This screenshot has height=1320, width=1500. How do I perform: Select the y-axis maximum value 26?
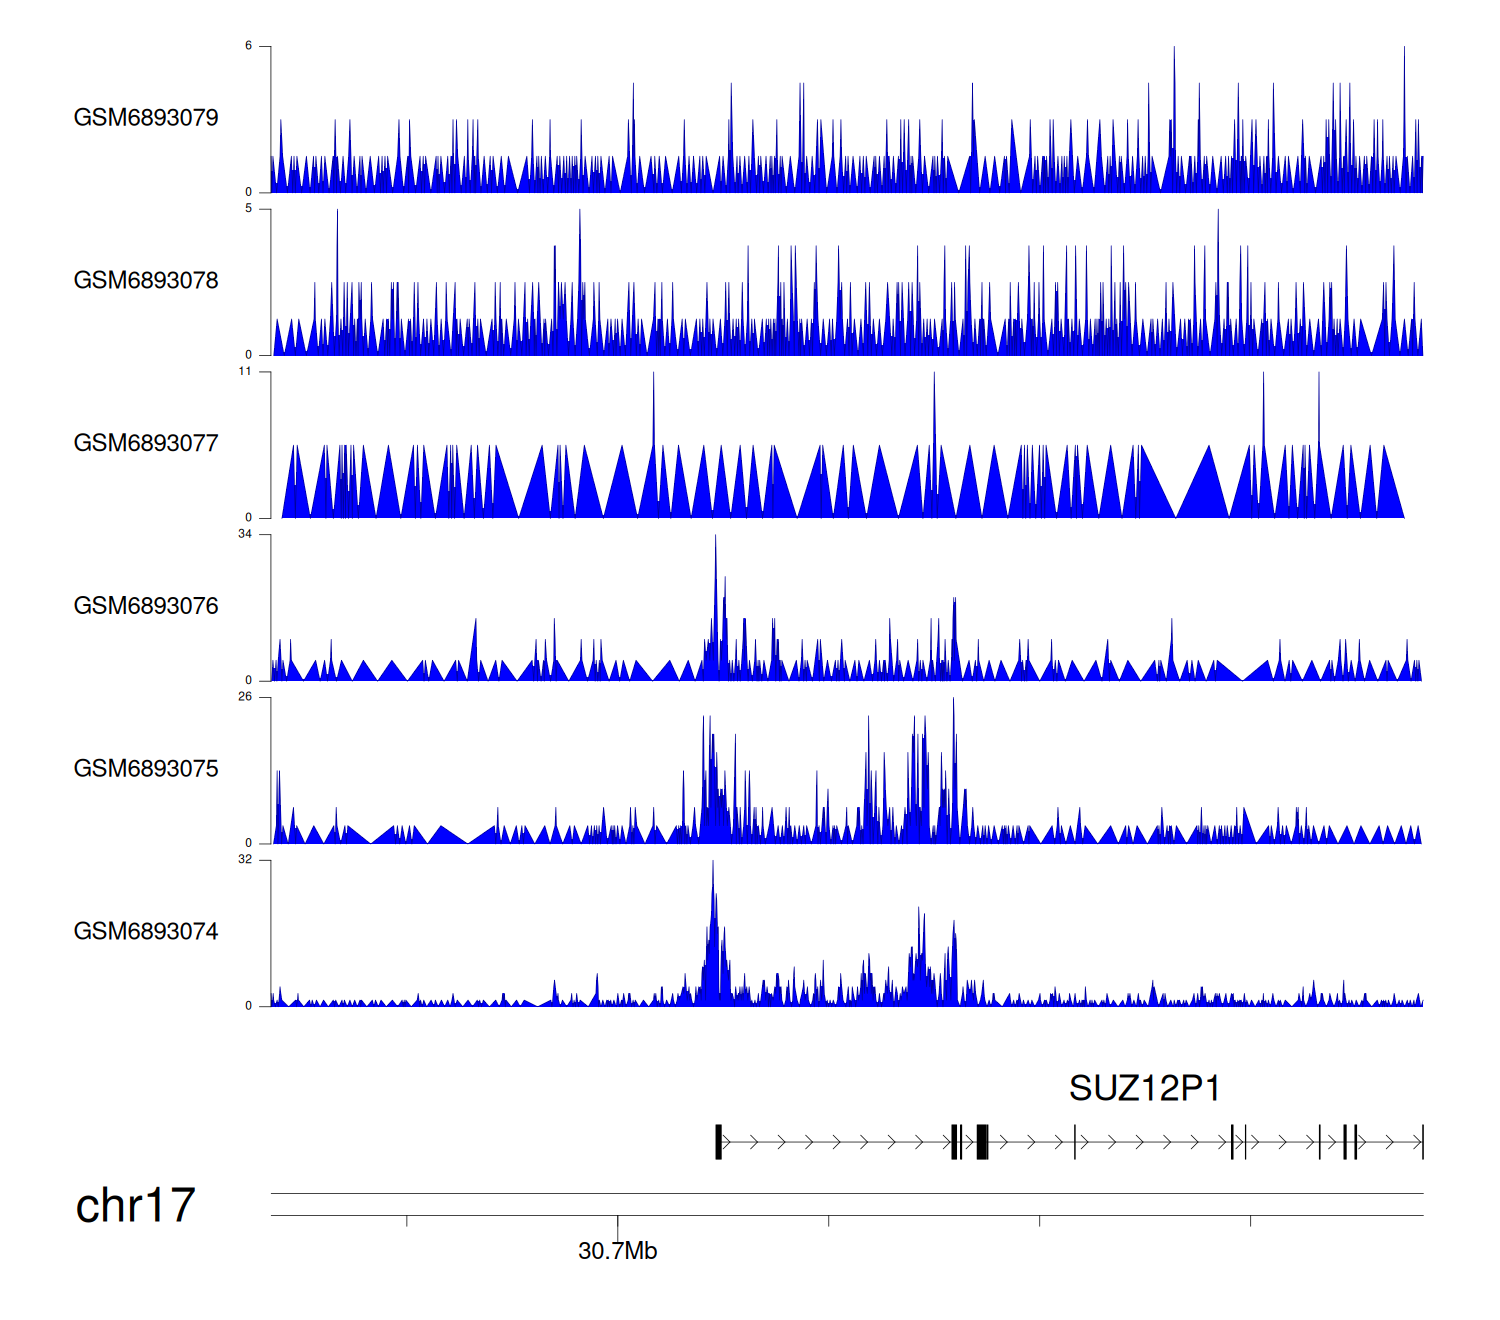(x=245, y=697)
